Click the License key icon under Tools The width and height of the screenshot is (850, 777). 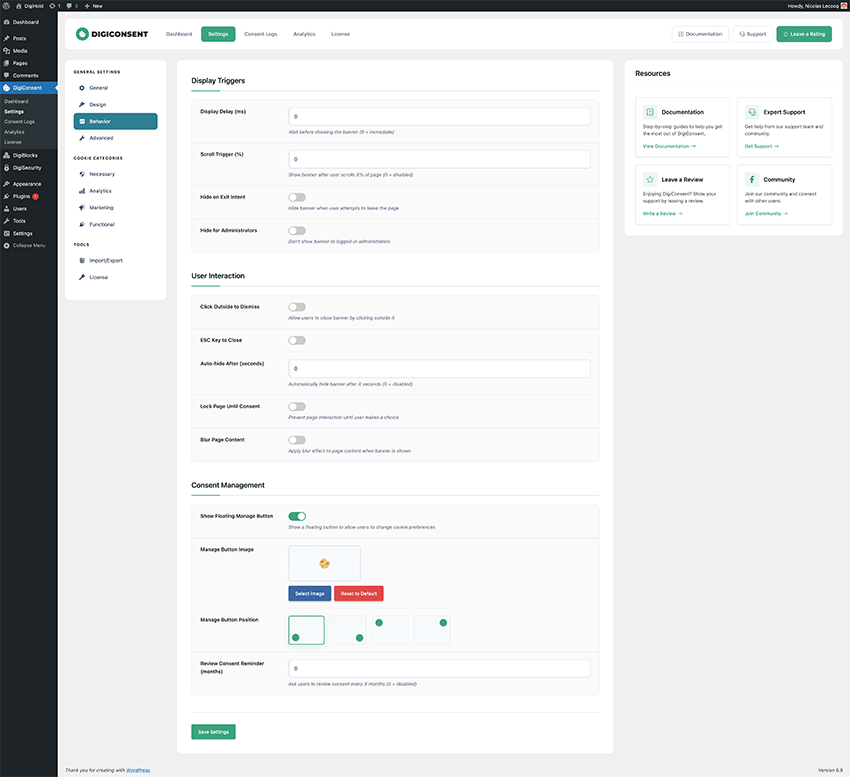(x=82, y=277)
